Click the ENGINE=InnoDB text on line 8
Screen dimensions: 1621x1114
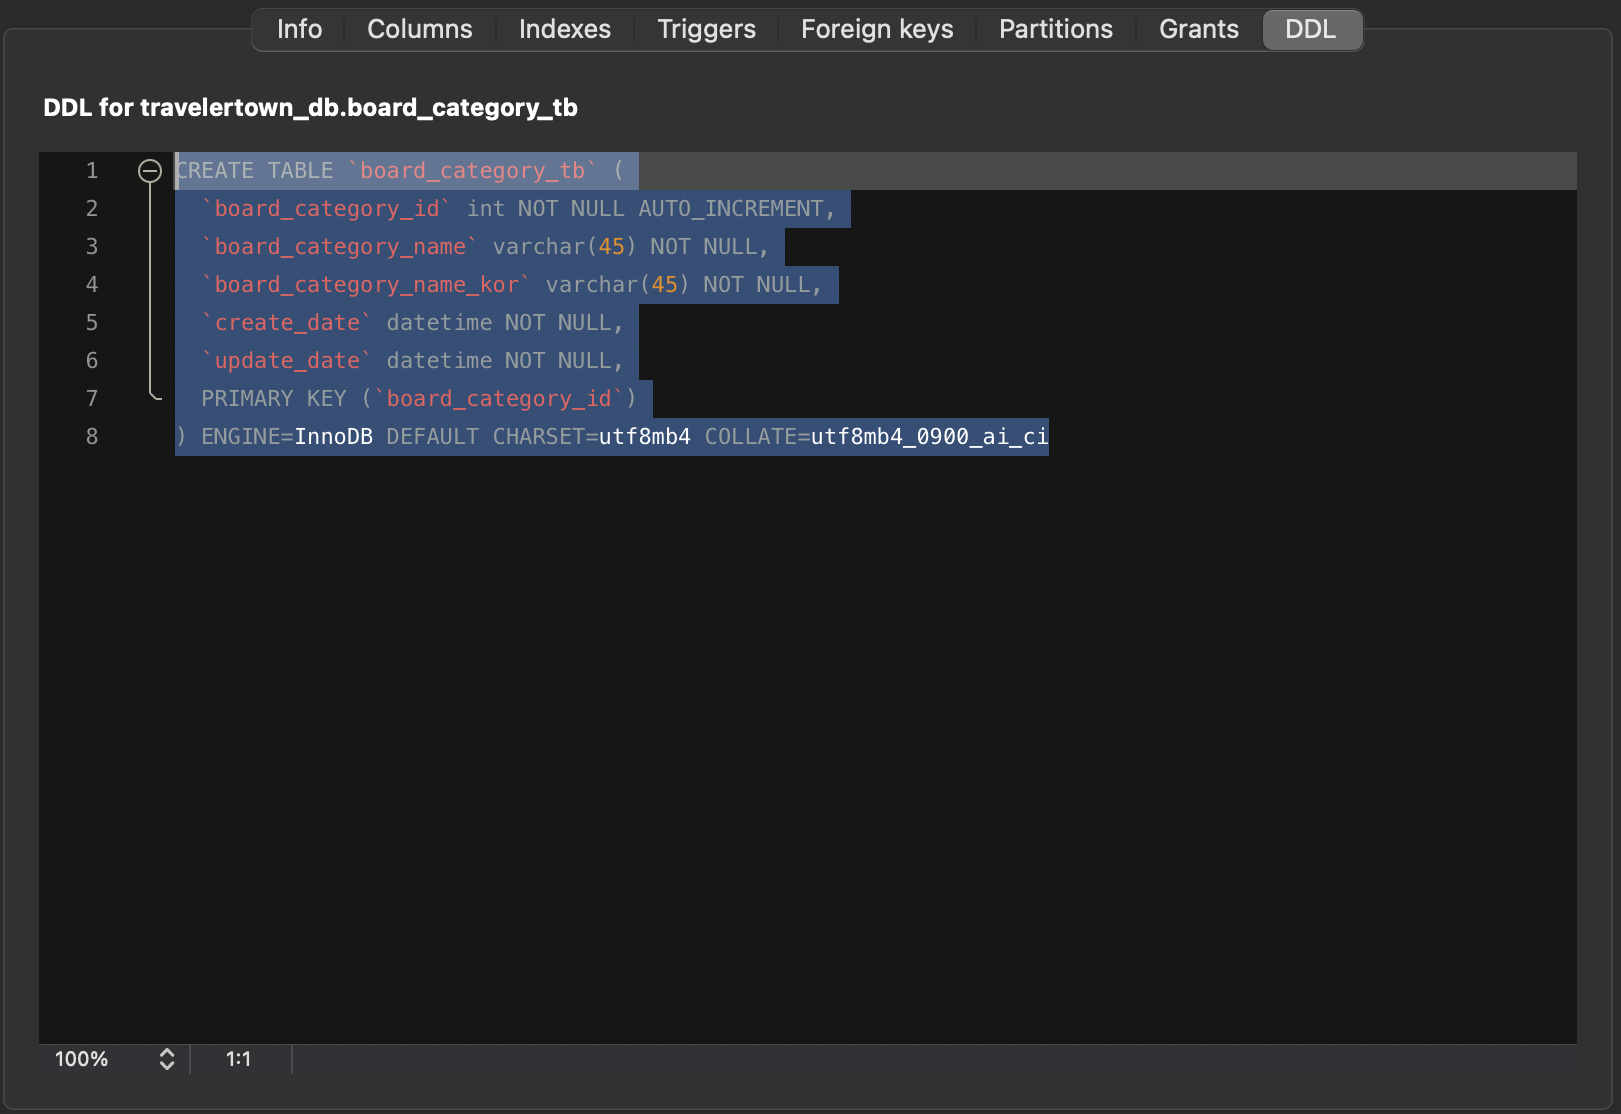point(286,436)
